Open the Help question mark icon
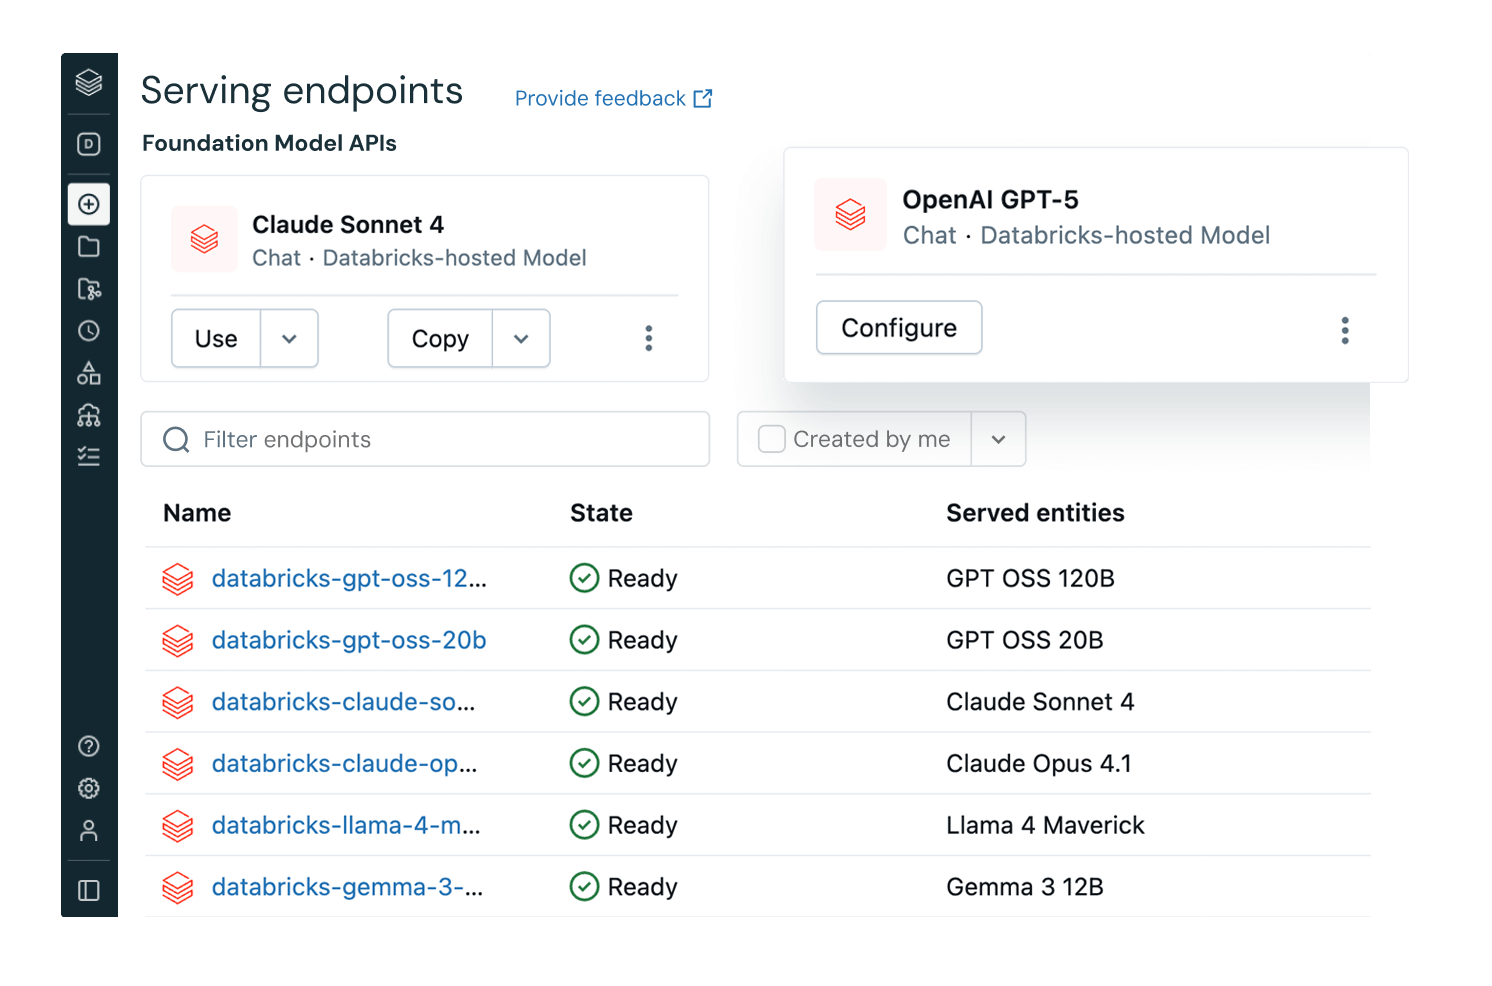 point(89,746)
